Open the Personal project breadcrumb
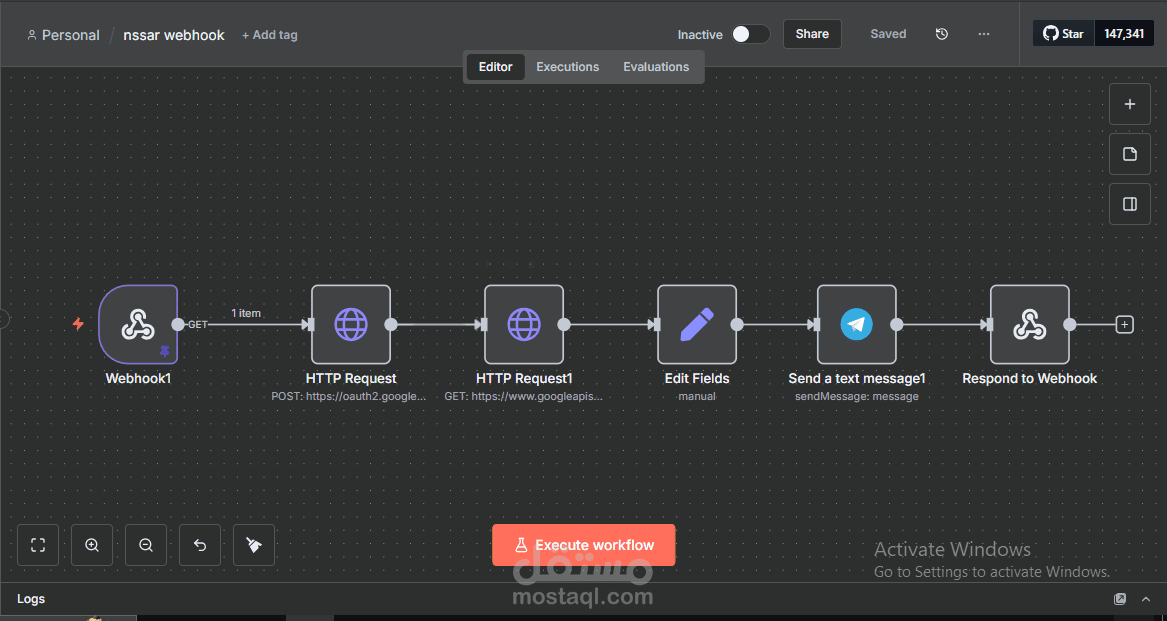The height and width of the screenshot is (621, 1167). click(63, 35)
